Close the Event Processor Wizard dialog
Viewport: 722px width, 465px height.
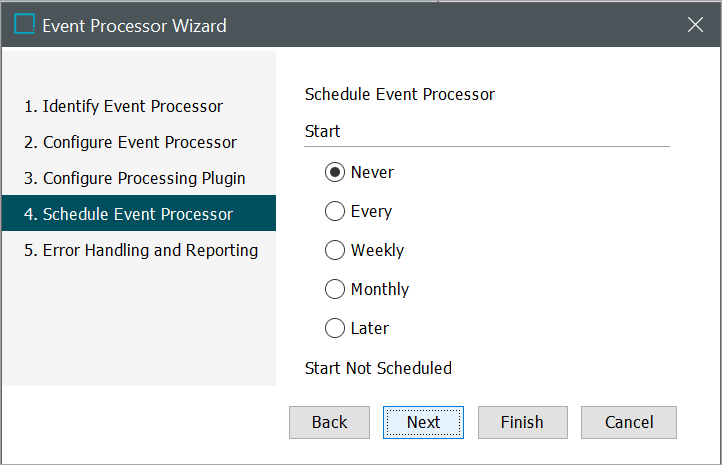click(696, 25)
